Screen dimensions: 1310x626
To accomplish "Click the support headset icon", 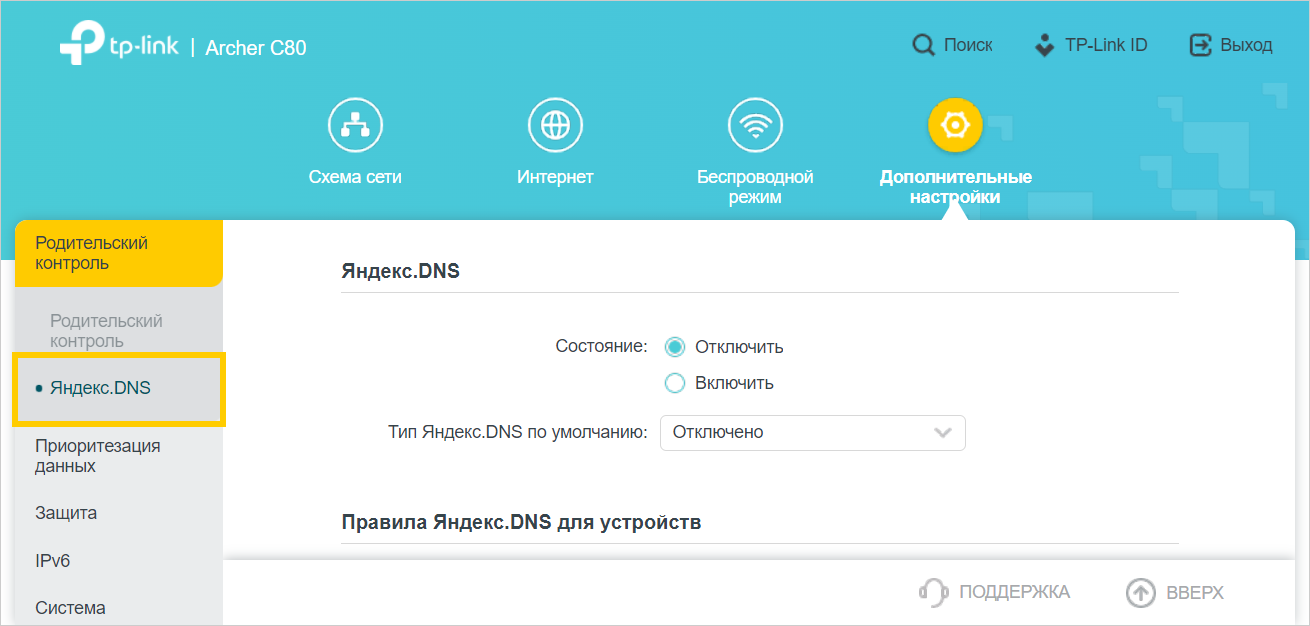I will coord(933,592).
